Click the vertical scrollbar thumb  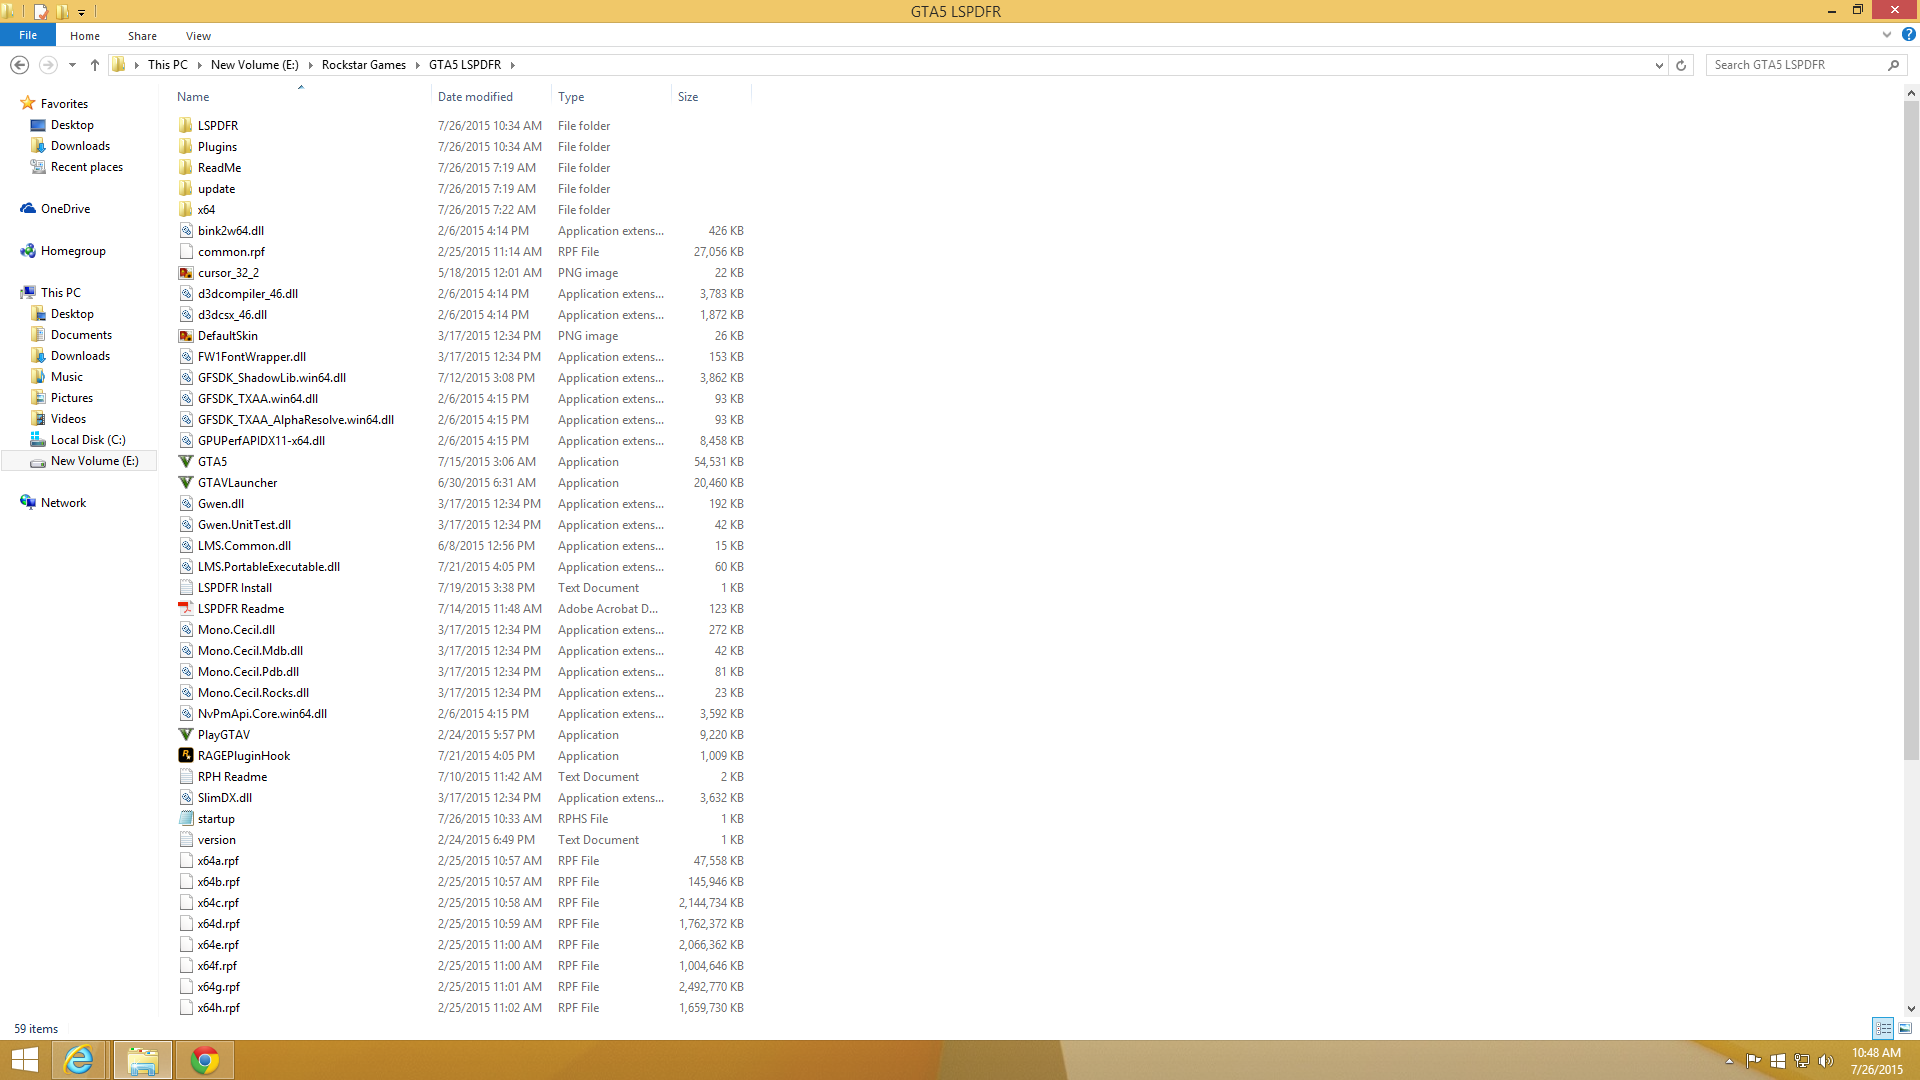1911,430
